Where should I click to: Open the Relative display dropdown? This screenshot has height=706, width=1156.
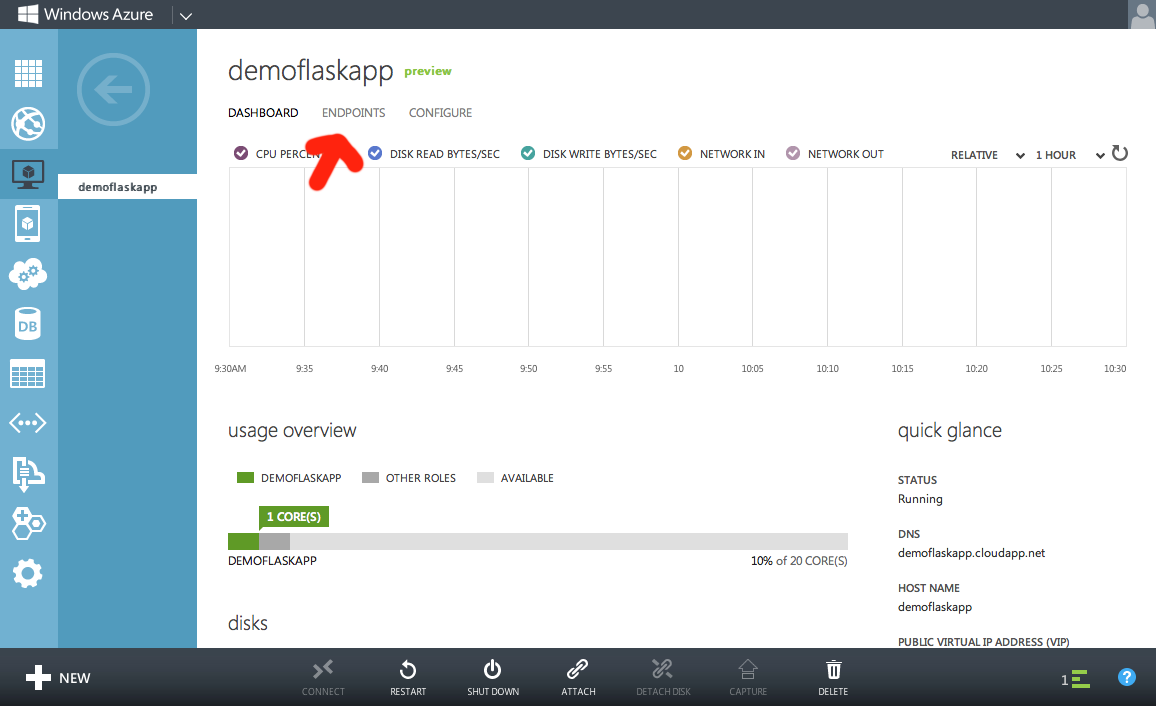click(x=988, y=155)
